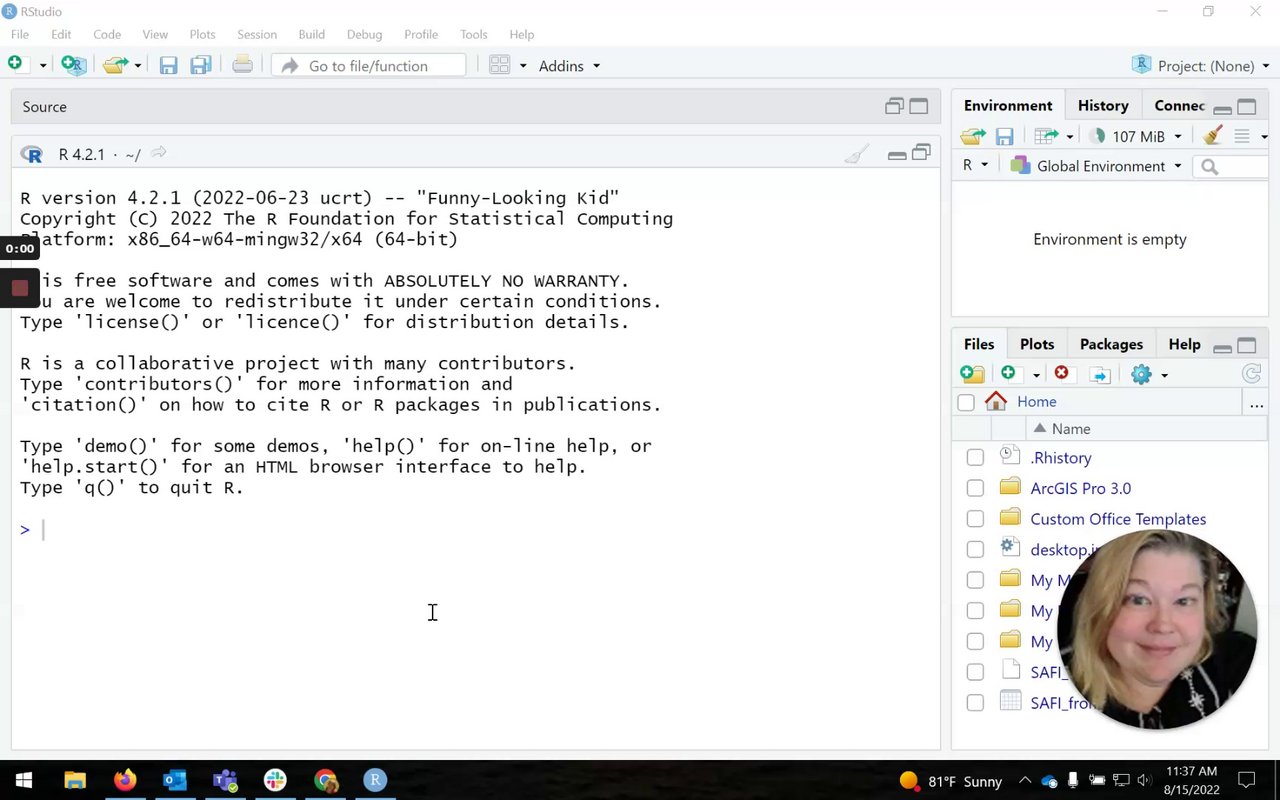
Task: Switch to the Files tab
Action: pyautogui.click(x=979, y=344)
